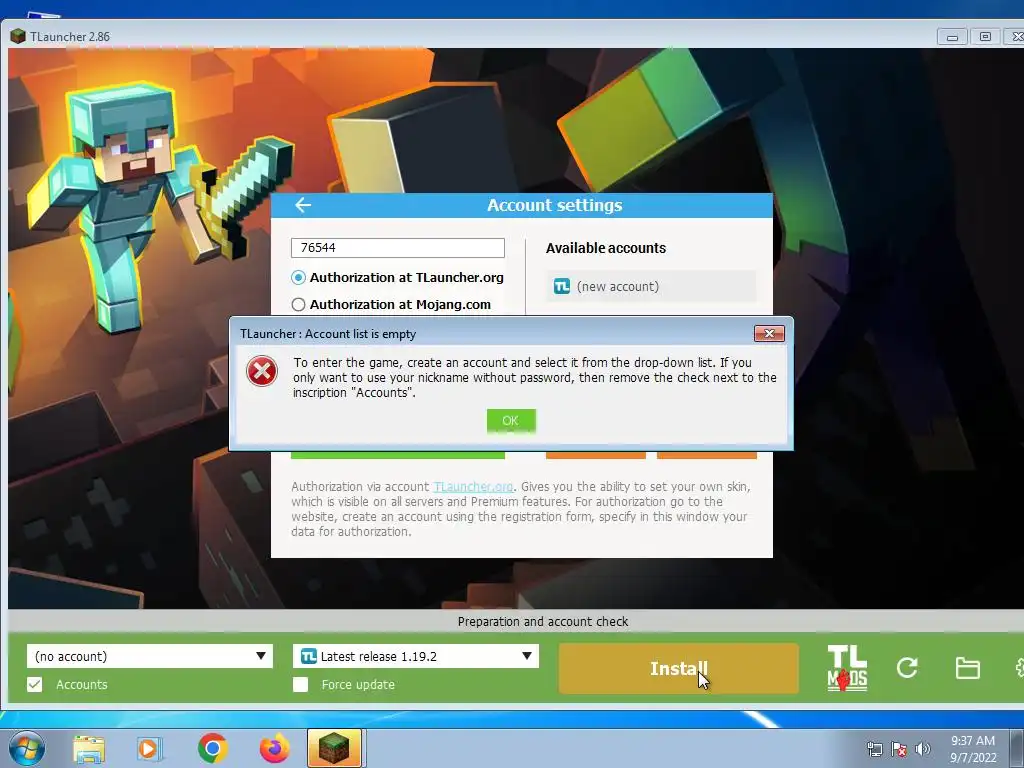Click the TLauncher taskbar icon
Viewport: 1024px width, 768px height.
pos(334,748)
